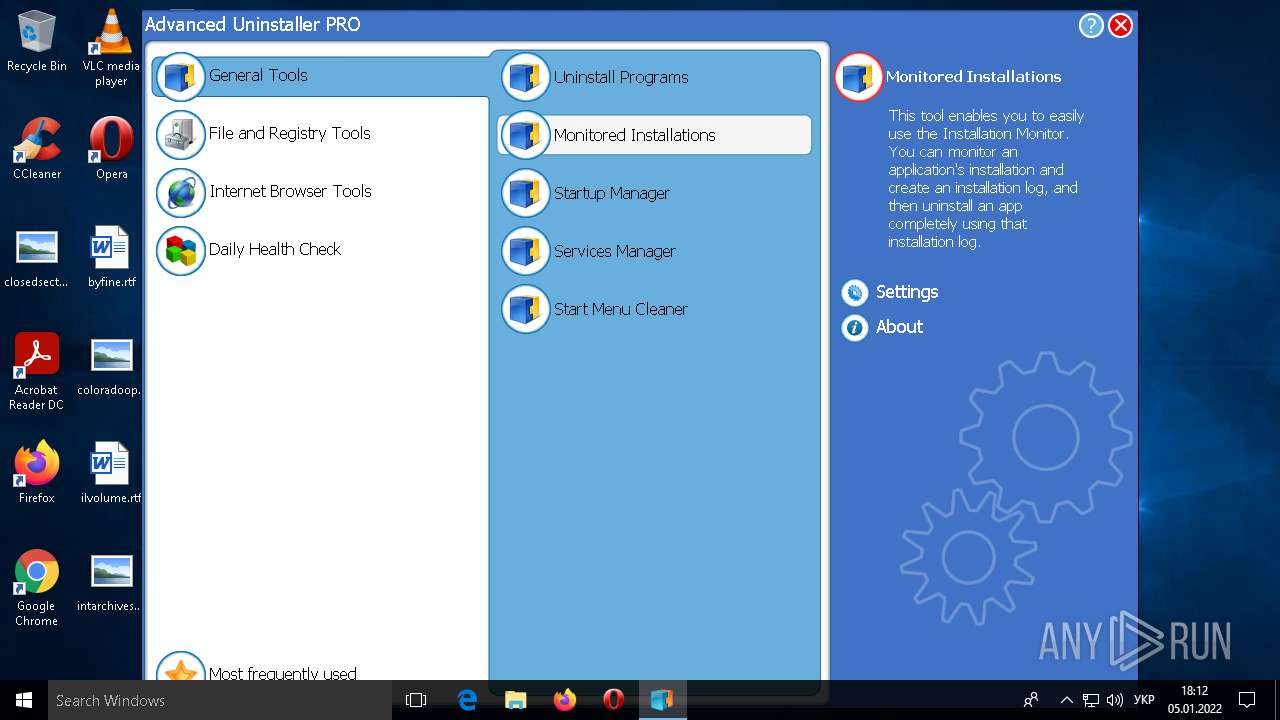Launch Acrobat Reader DC shortcut
This screenshot has width=1280, height=720.
click(37, 372)
